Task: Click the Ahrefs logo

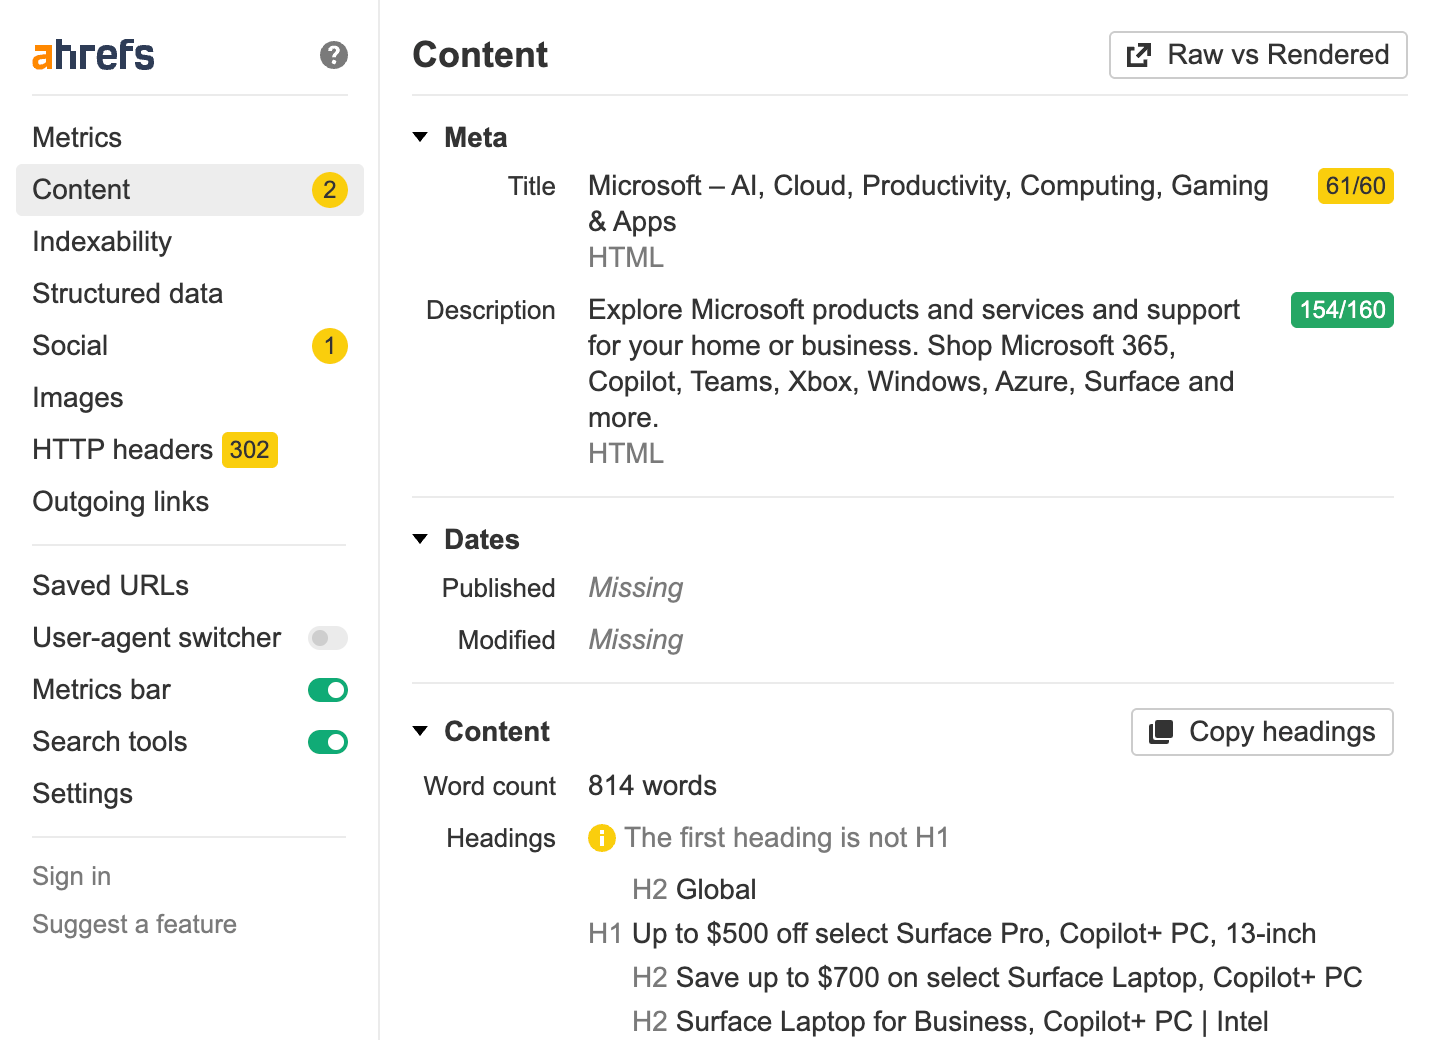Action: 92,55
